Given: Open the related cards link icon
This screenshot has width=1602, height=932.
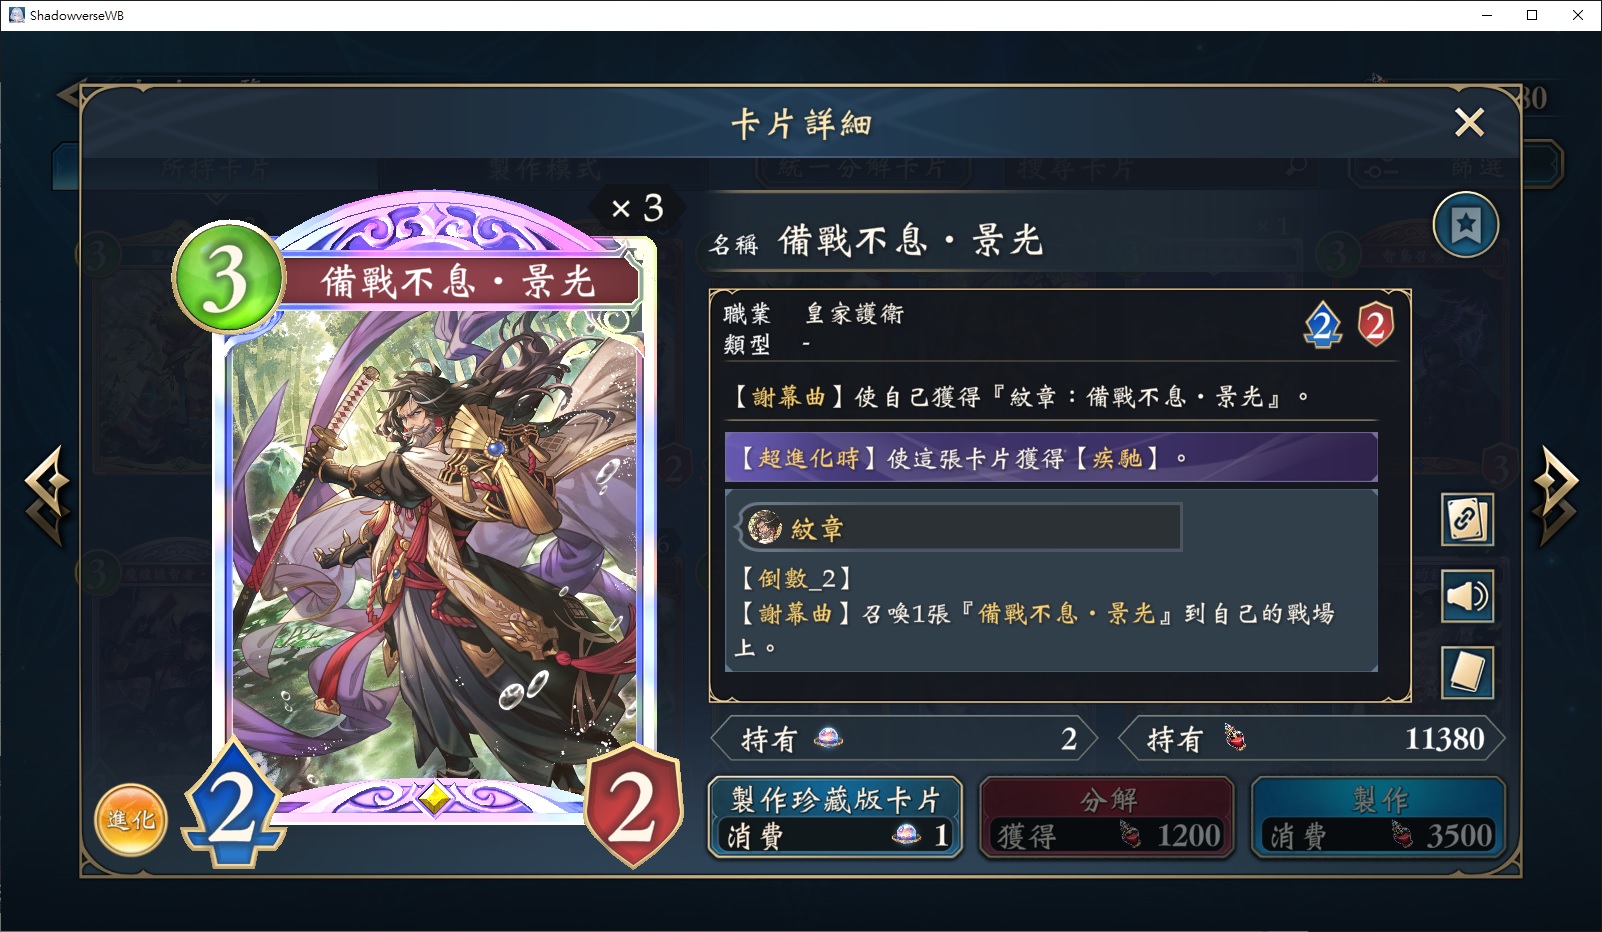Looking at the screenshot, I should 1467,520.
